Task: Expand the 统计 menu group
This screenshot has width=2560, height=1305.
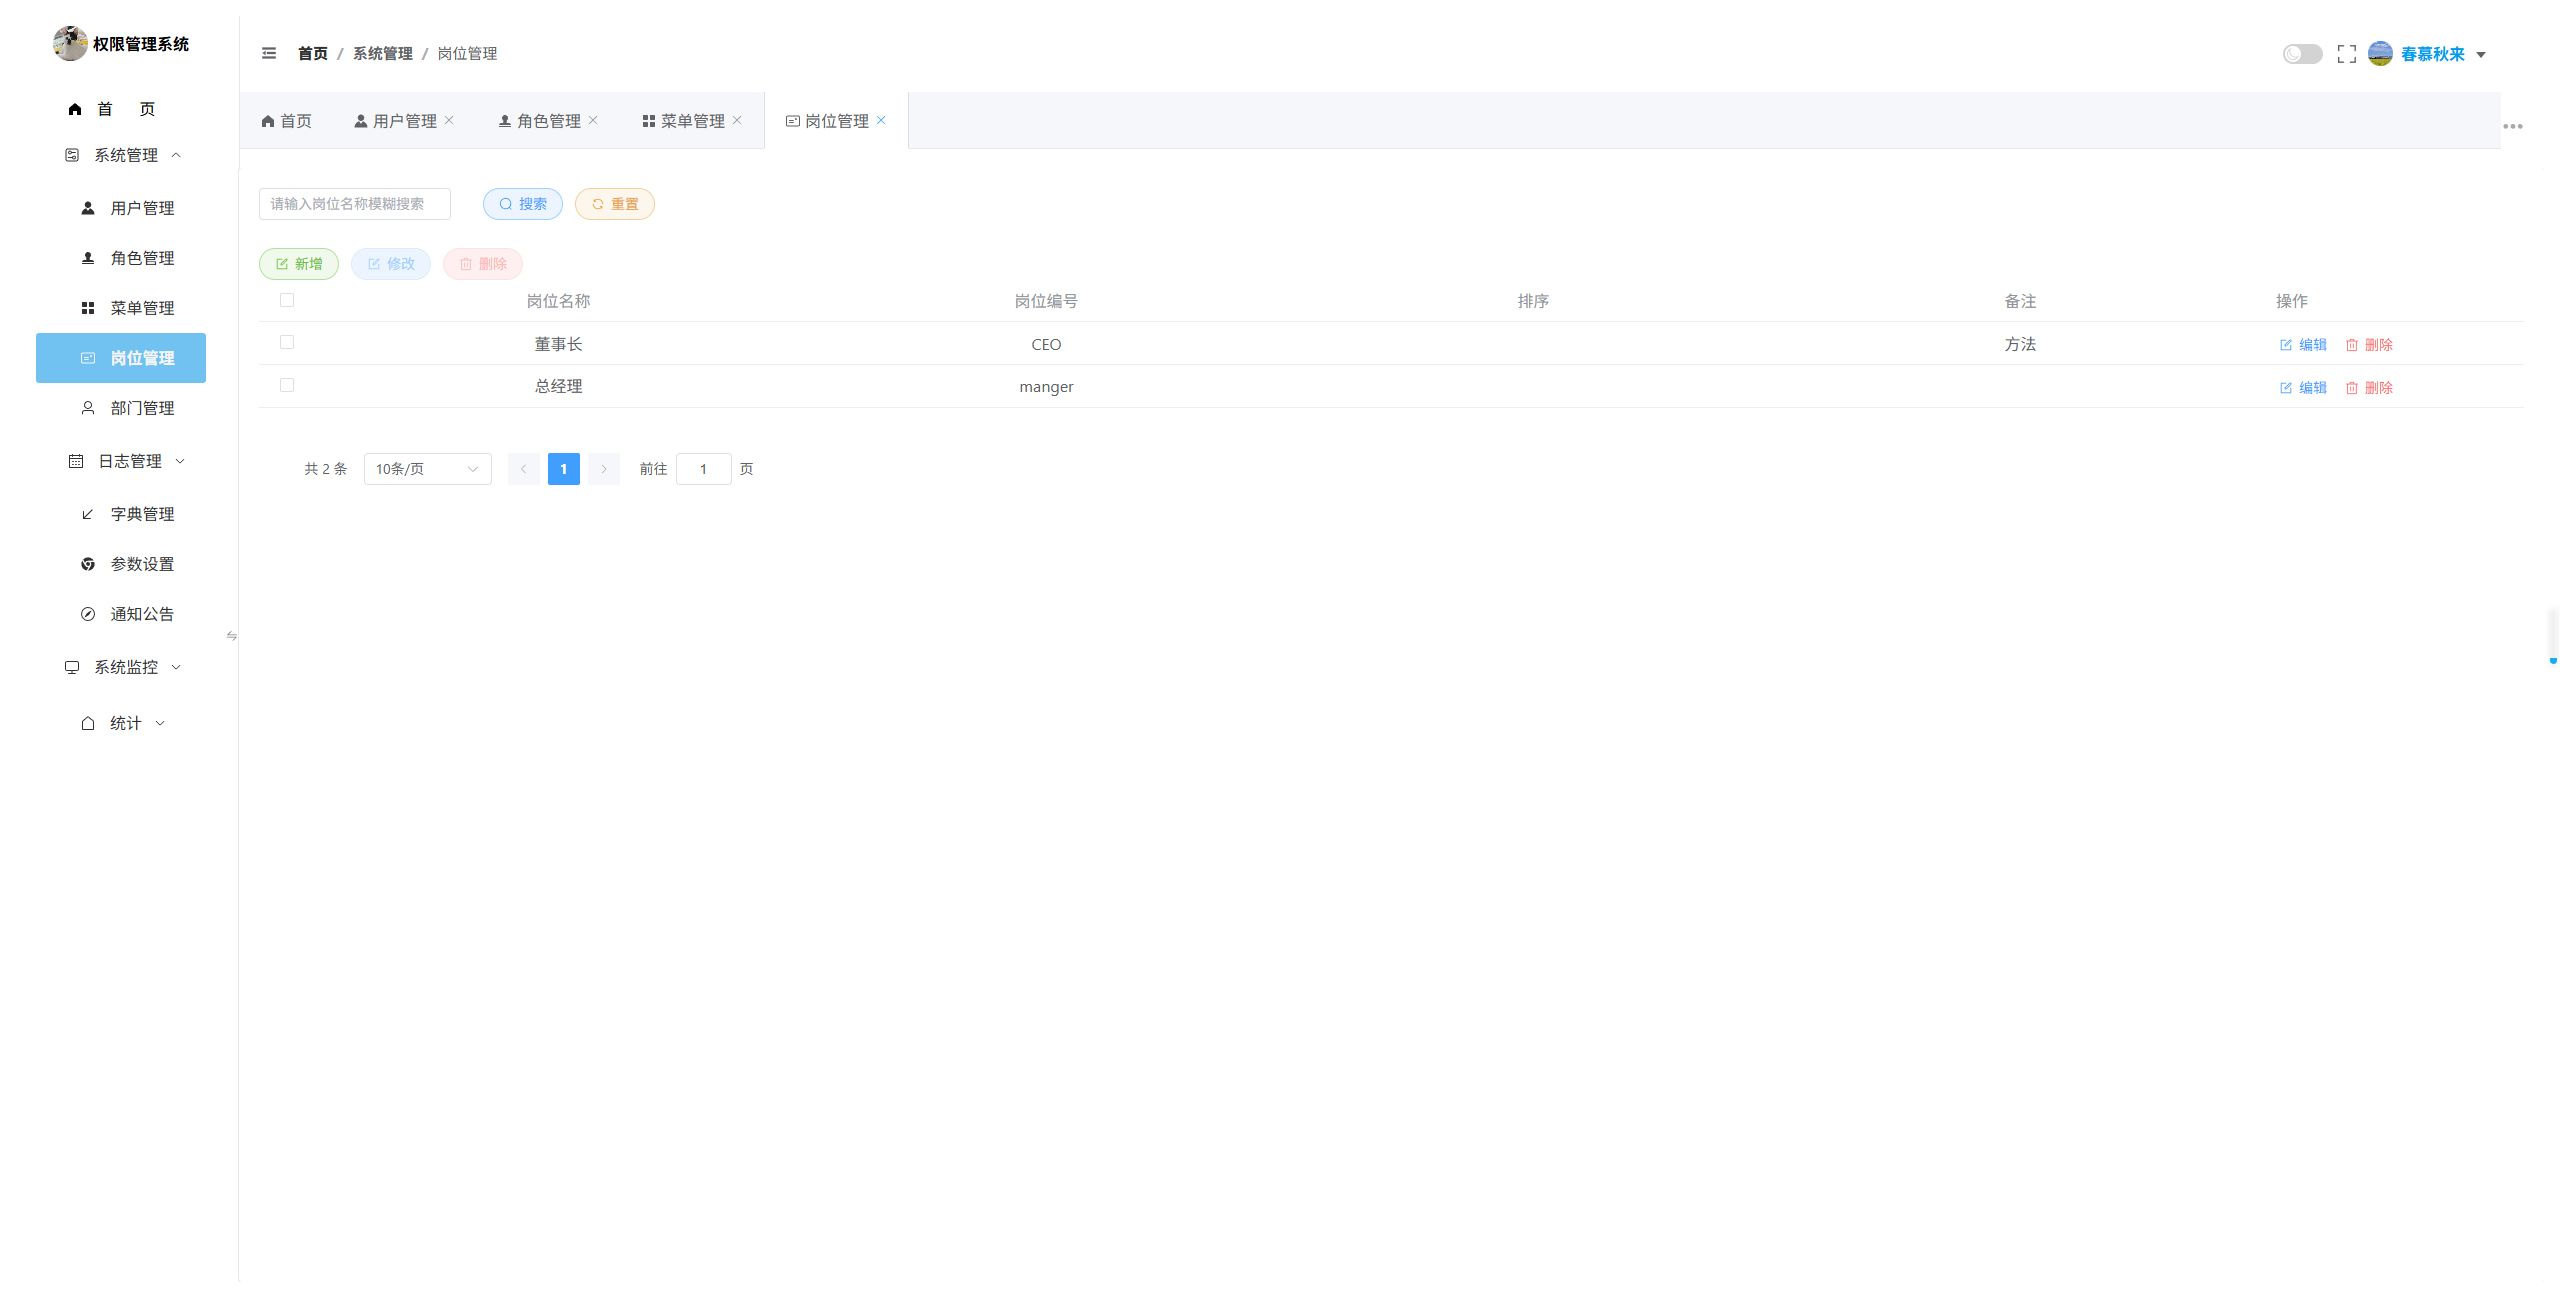Action: 121,723
